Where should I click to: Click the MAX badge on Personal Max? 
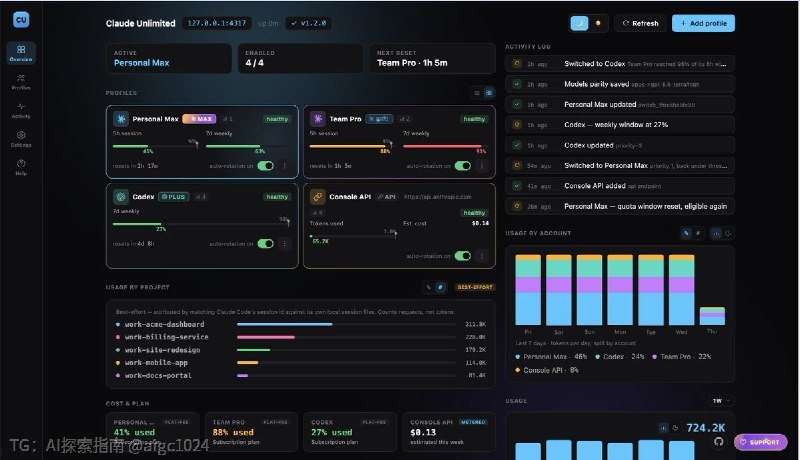tap(199, 119)
